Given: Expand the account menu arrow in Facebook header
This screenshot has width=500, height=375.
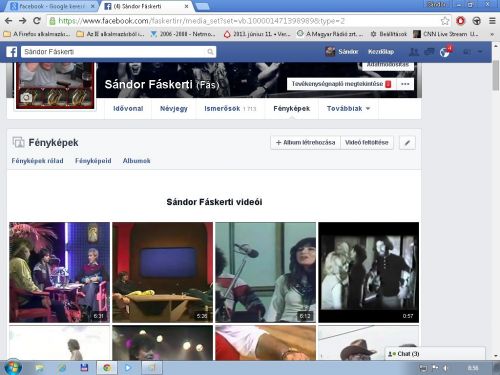Looking at the screenshot, I should tap(480, 52).
